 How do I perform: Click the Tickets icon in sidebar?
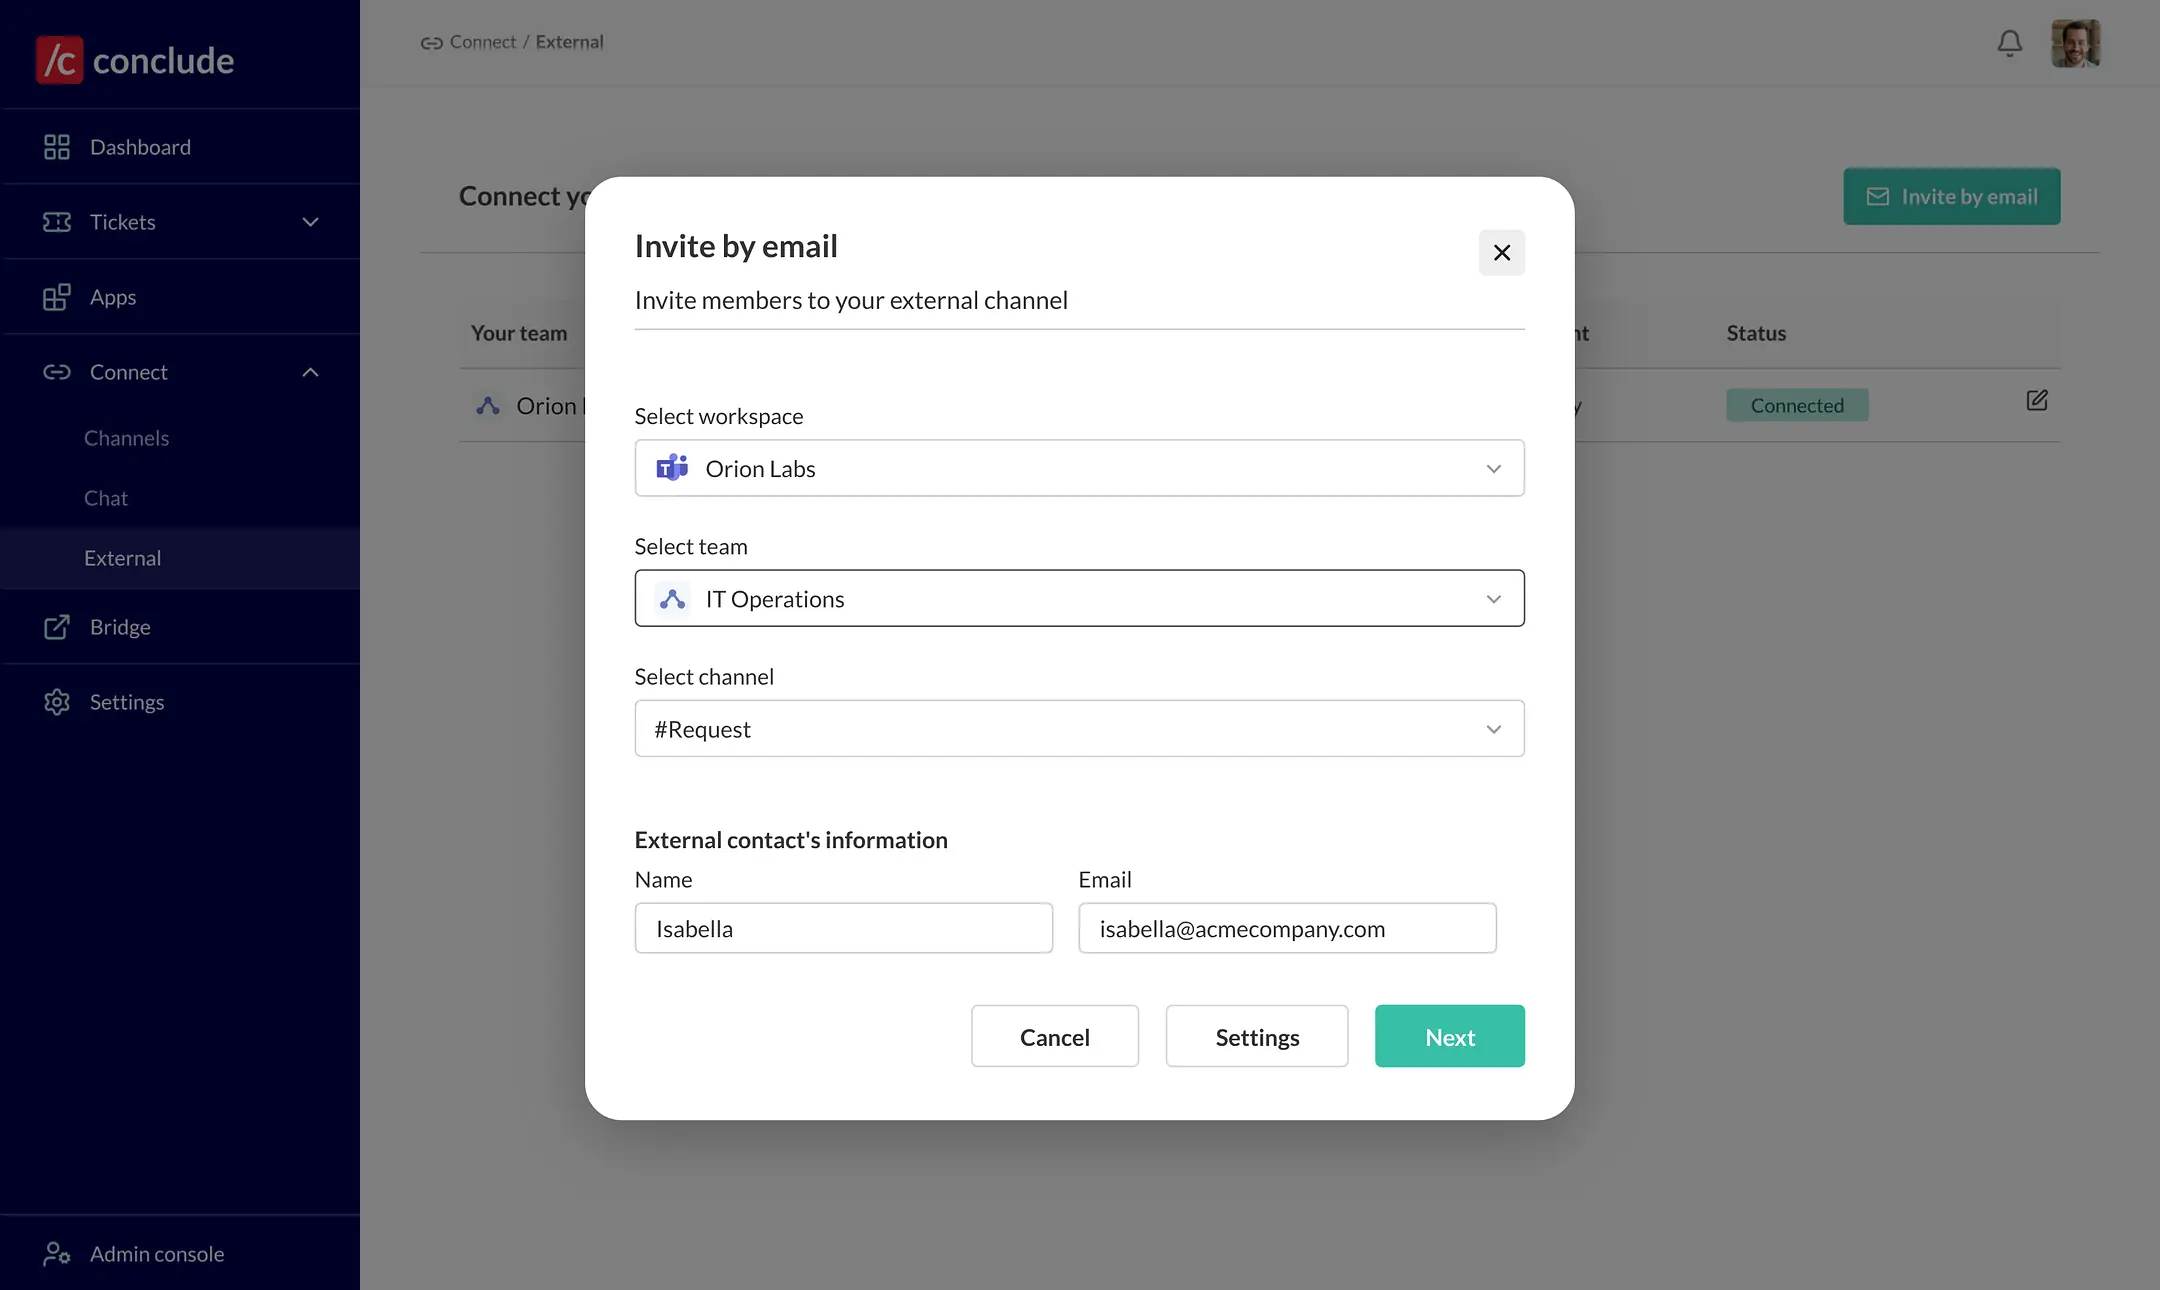[57, 222]
